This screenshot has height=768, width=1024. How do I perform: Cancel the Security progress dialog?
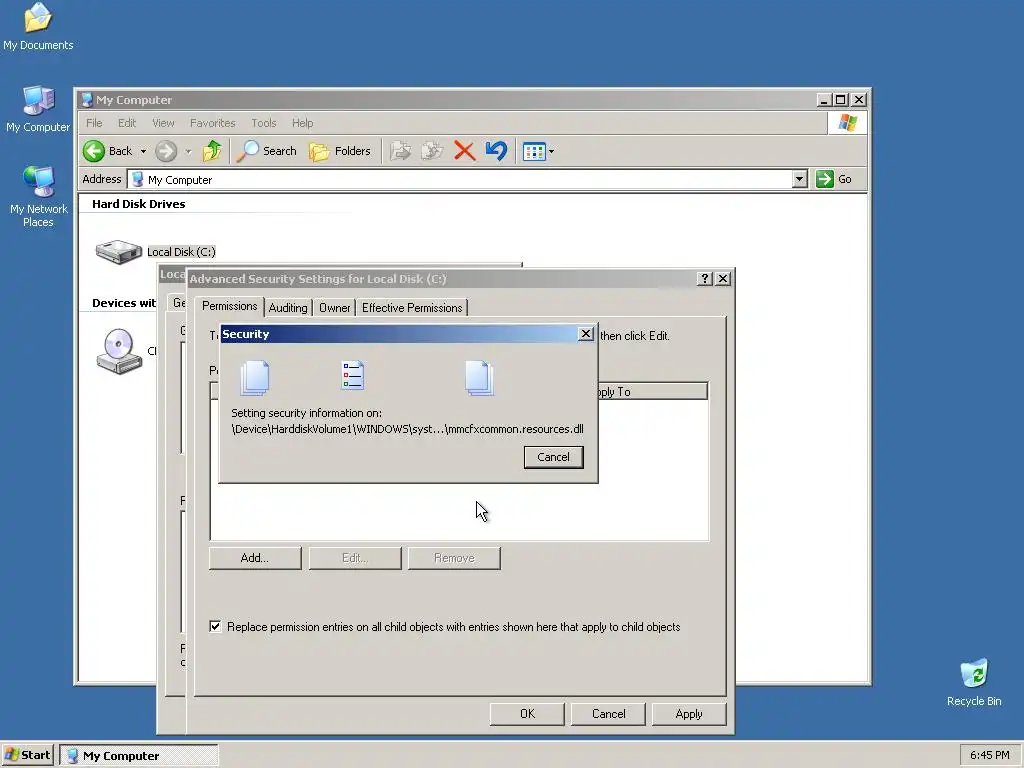(553, 457)
